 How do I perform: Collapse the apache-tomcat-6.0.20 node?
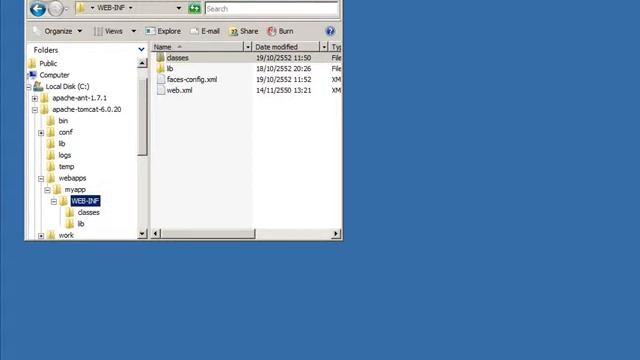coord(35,109)
